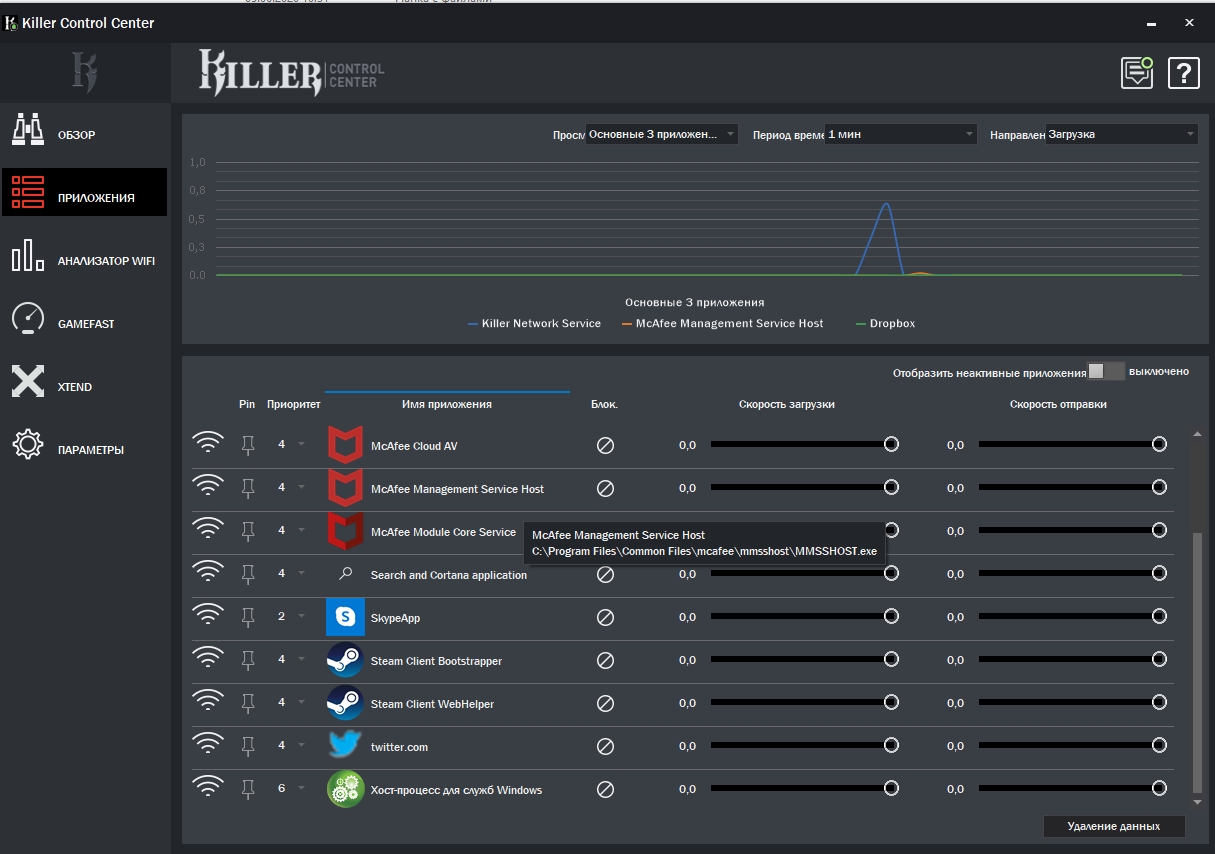Pin the SkypeApp row
This screenshot has height=854, width=1215.
point(249,617)
